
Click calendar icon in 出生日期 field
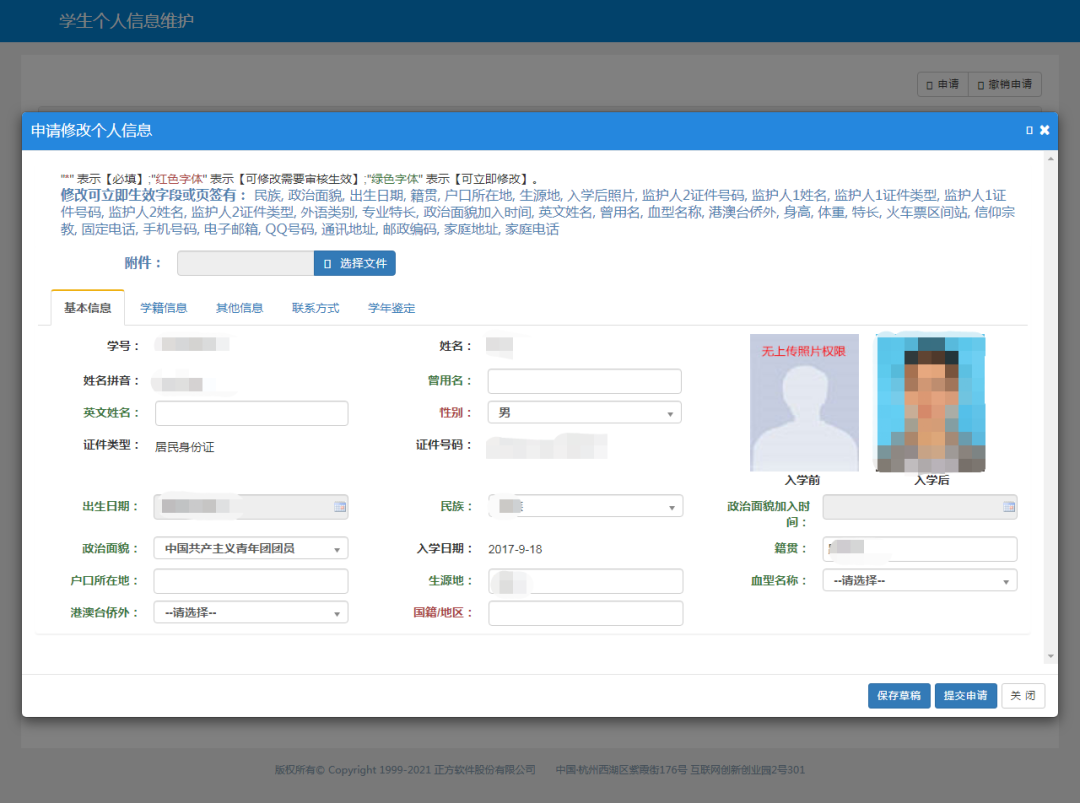tap(339, 507)
